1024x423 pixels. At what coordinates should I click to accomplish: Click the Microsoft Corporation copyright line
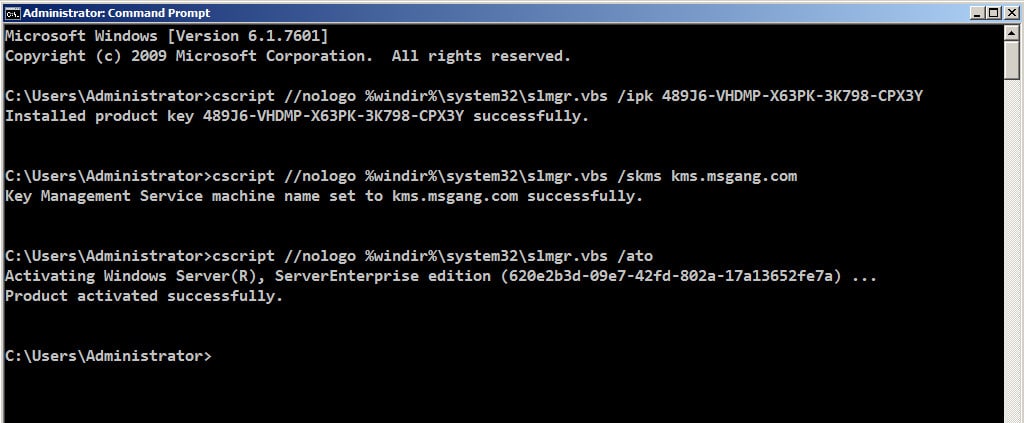point(288,56)
